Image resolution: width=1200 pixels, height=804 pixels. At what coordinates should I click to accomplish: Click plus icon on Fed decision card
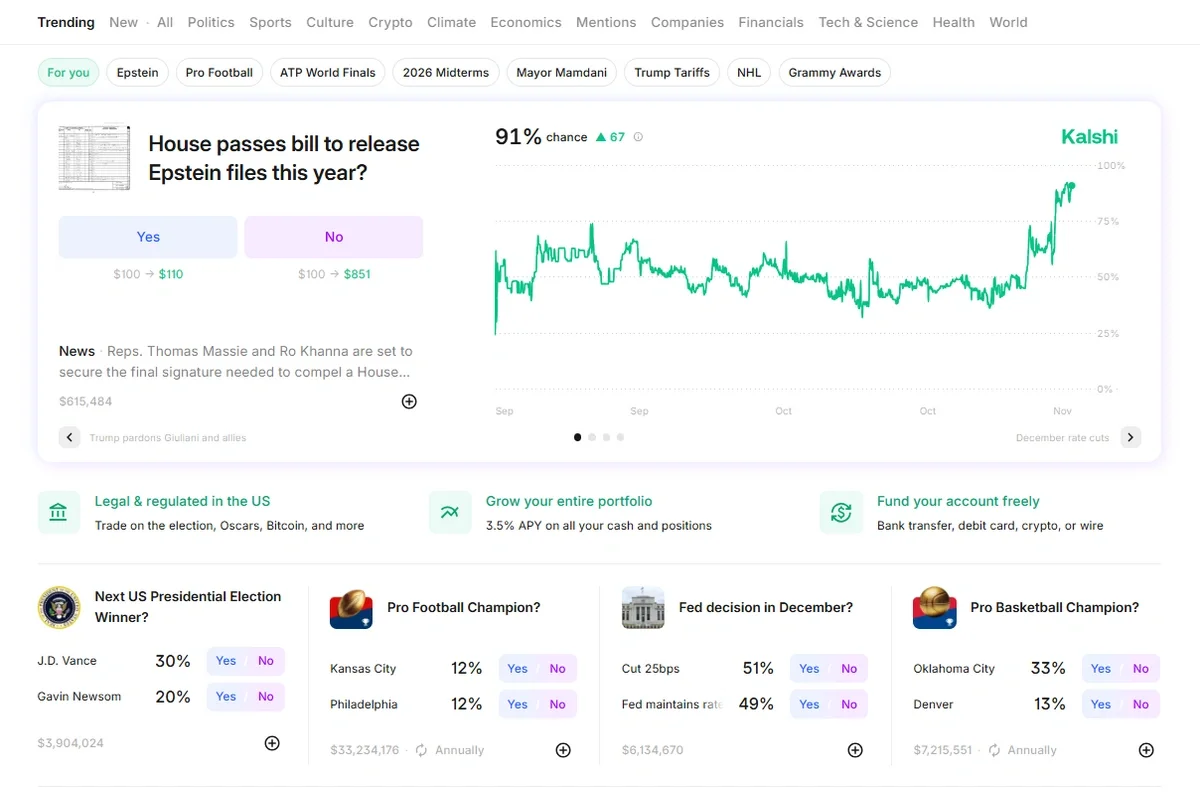pos(855,750)
